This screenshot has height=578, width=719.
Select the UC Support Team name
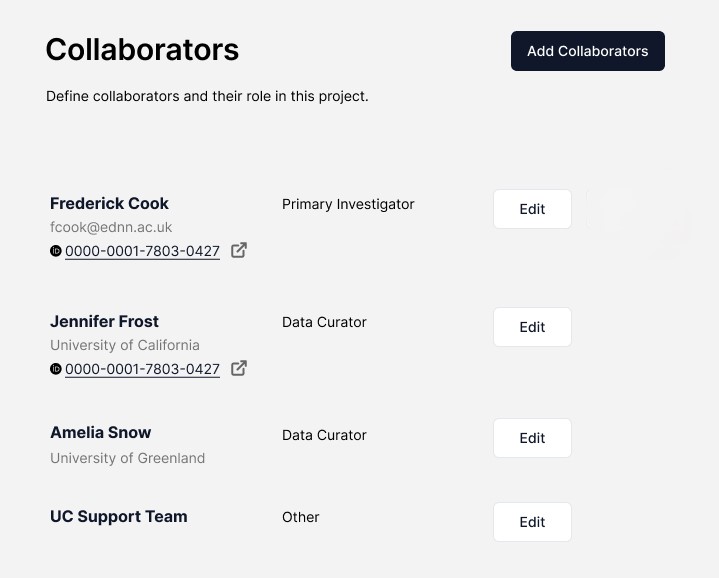pyautogui.click(x=118, y=516)
